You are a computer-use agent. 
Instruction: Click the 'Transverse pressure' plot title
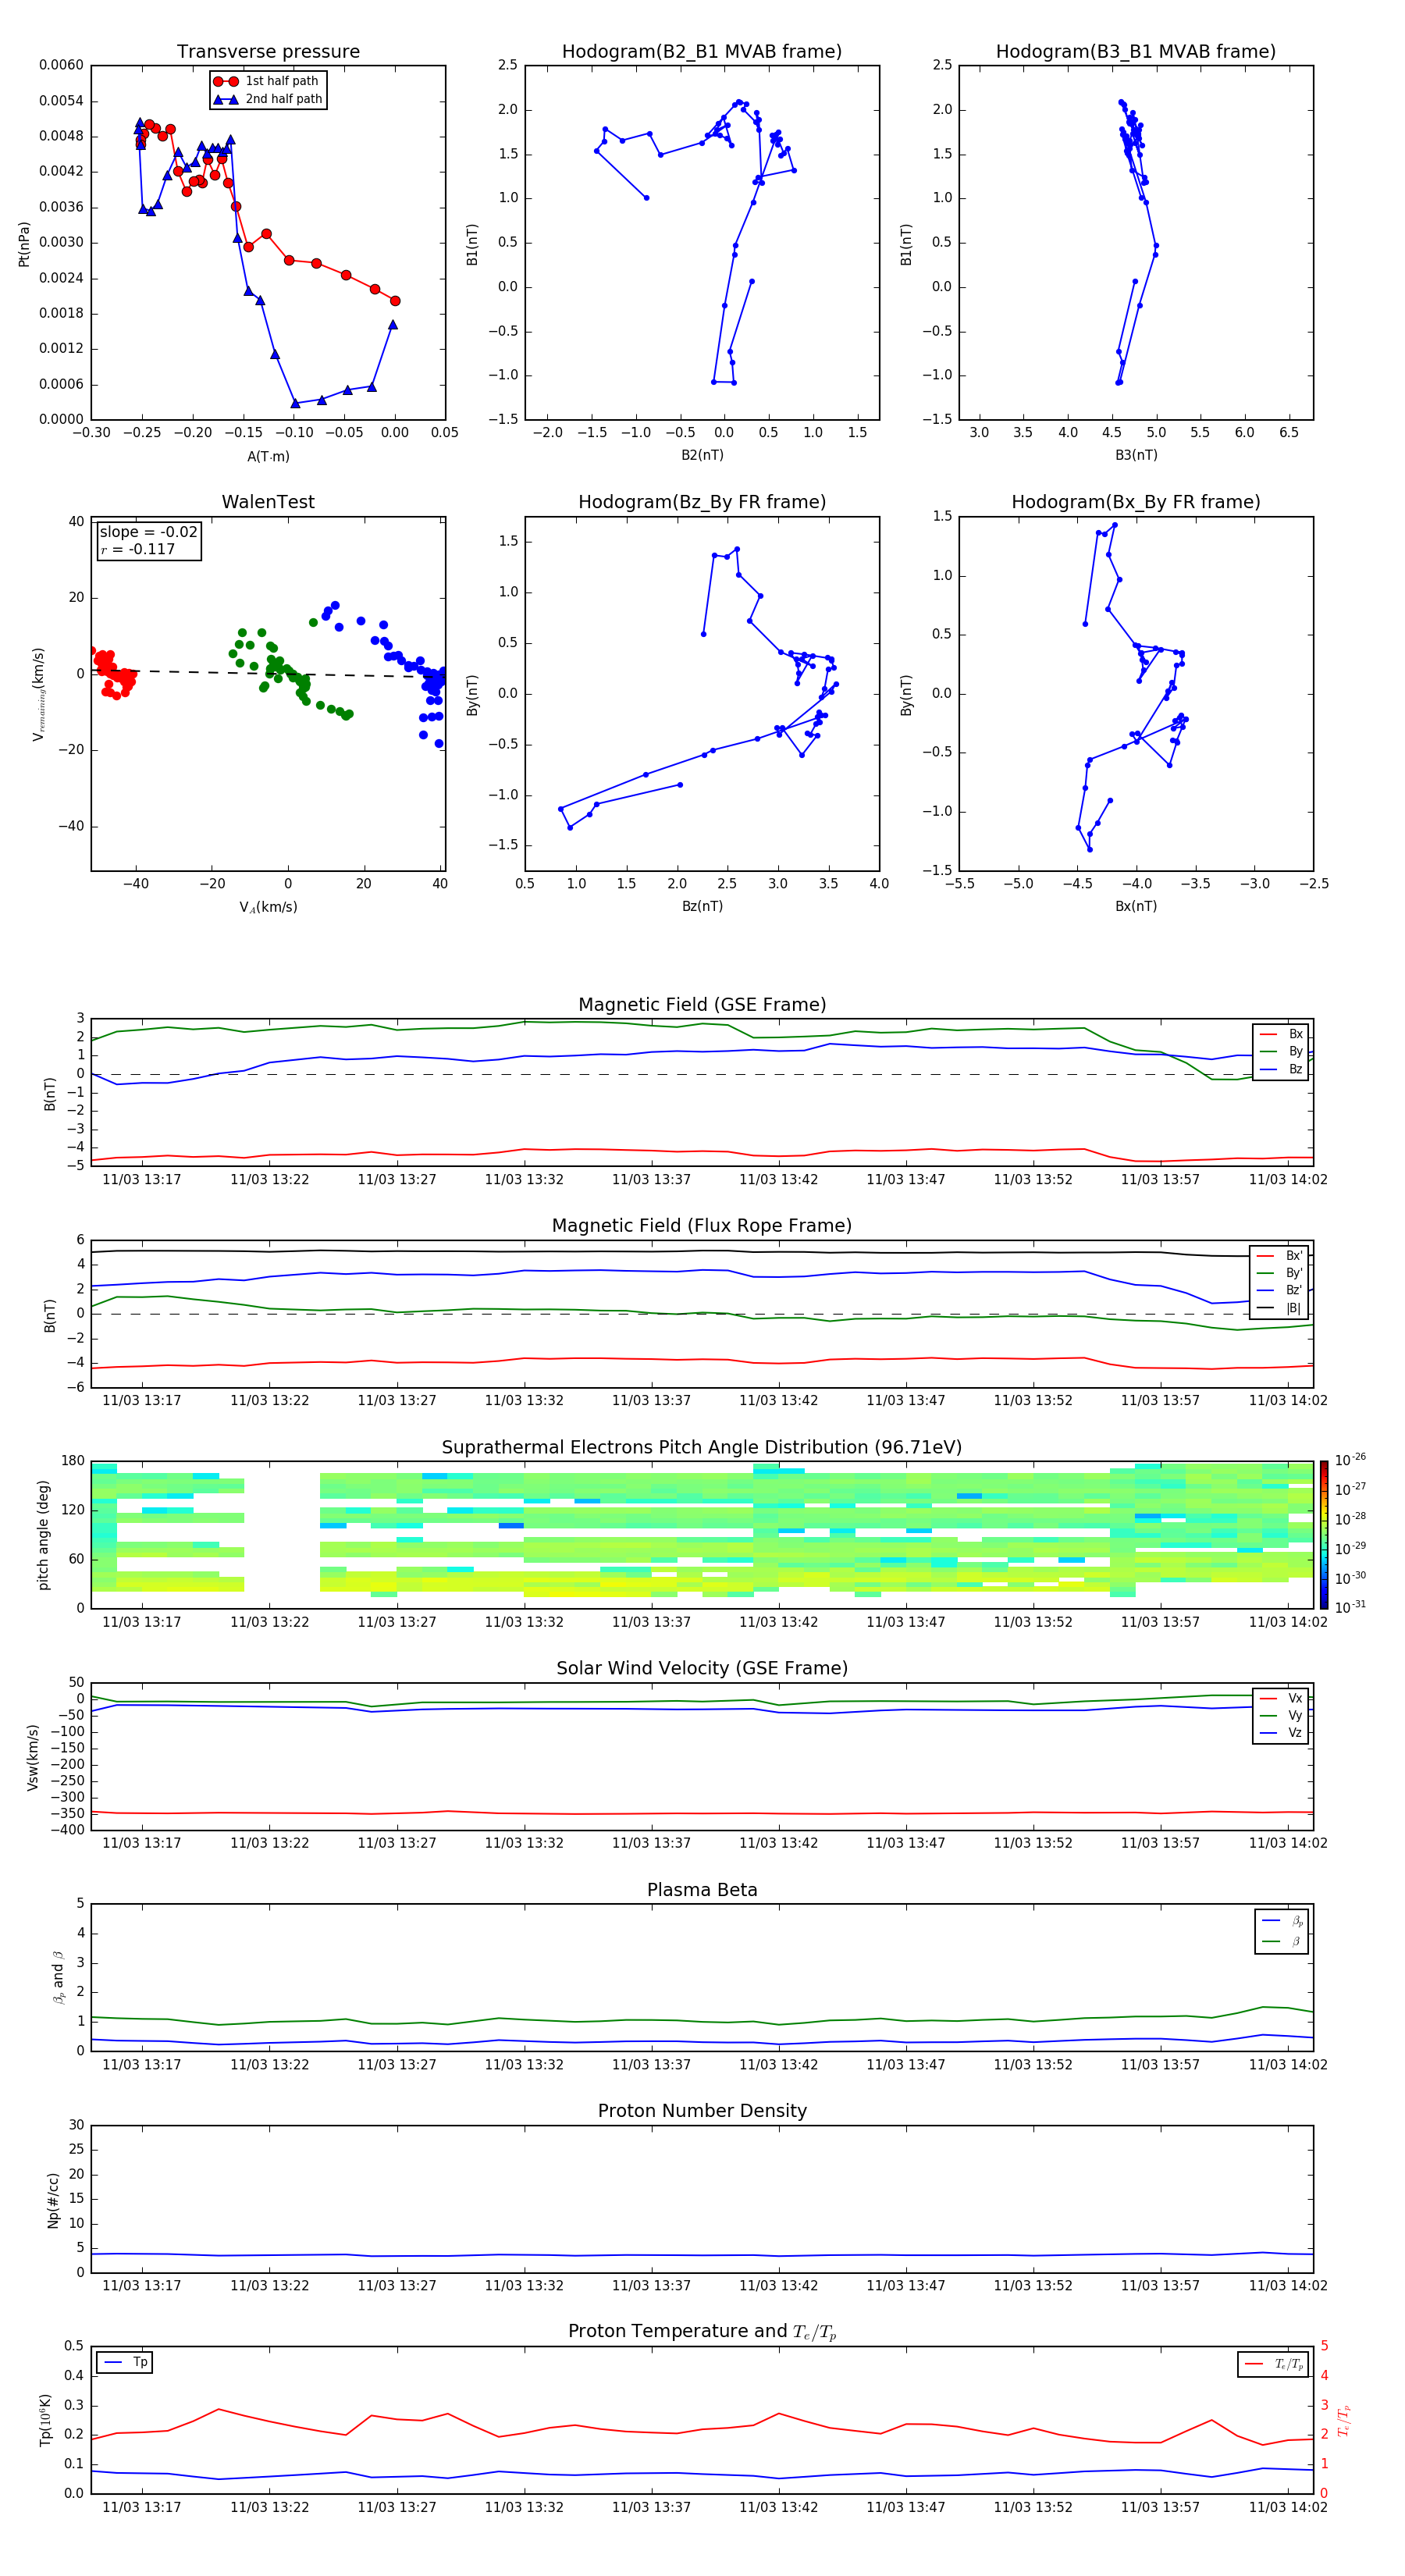click(268, 52)
